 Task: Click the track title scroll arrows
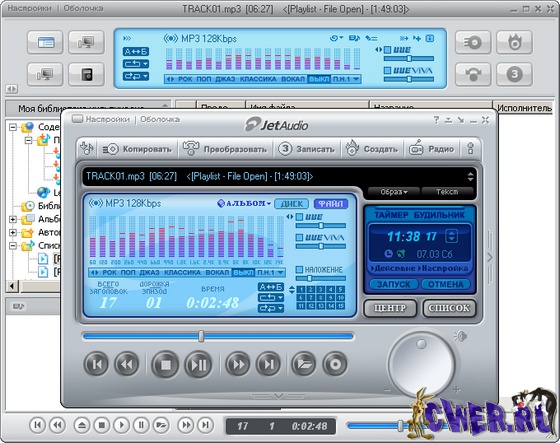point(470,176)
